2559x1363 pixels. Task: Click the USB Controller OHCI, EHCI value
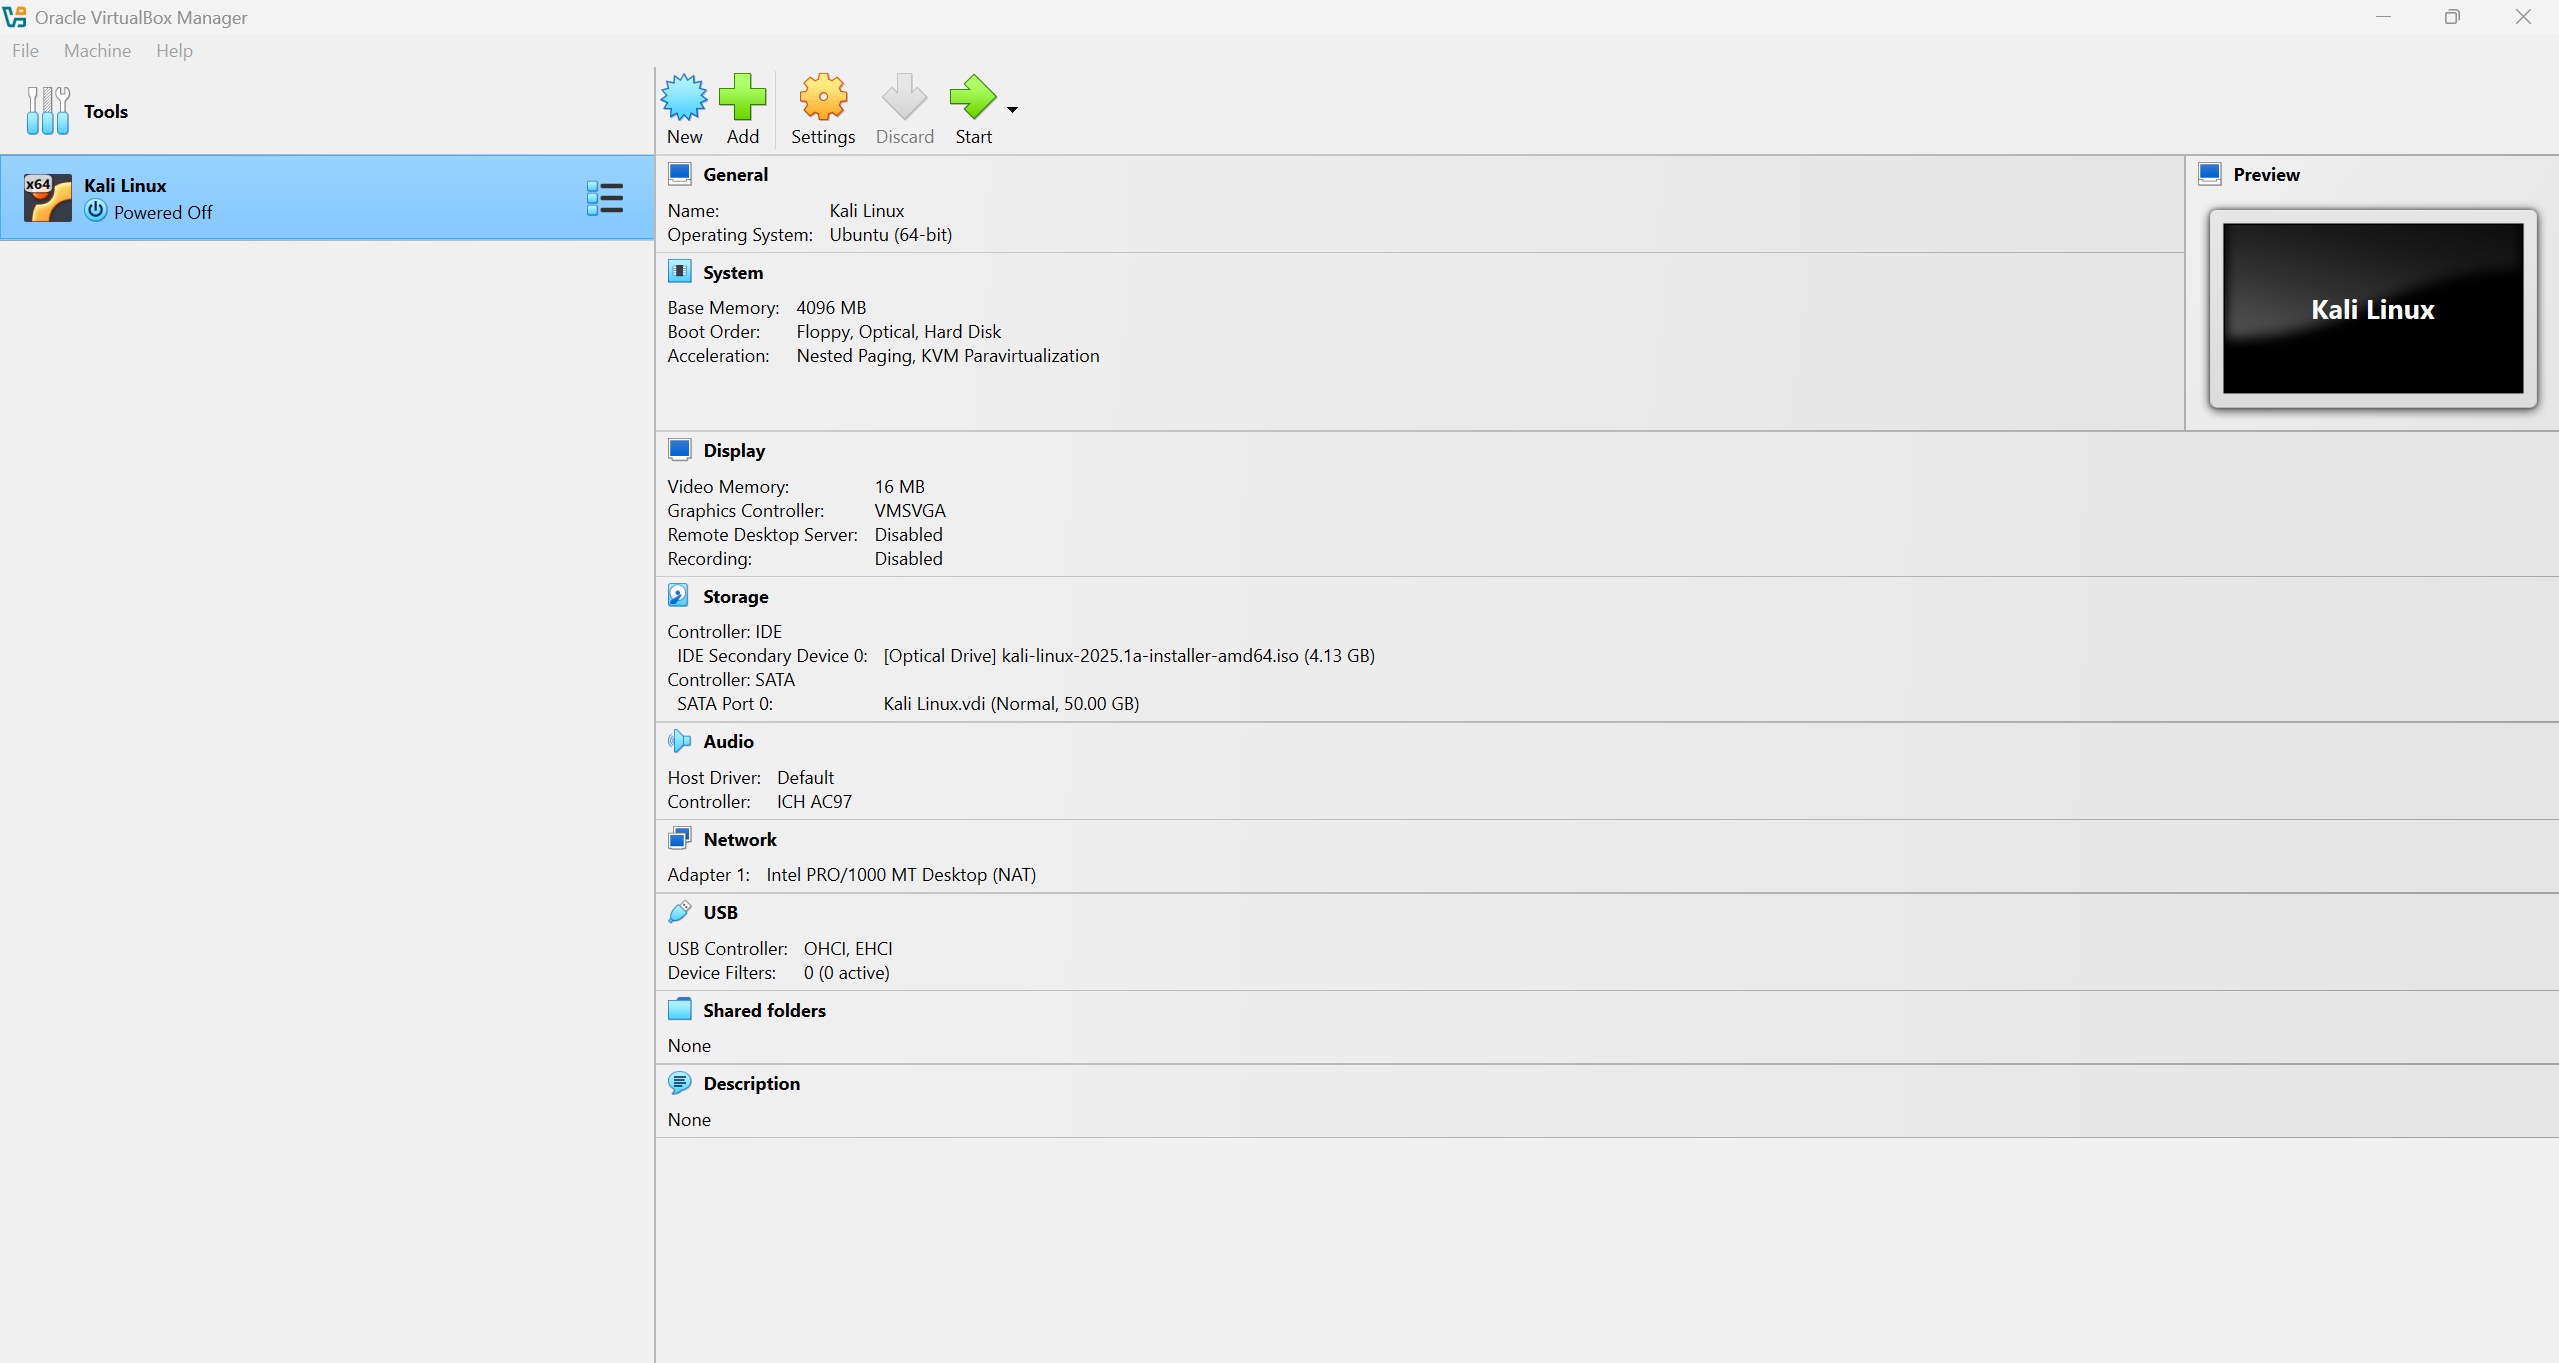tap(848, 948)
